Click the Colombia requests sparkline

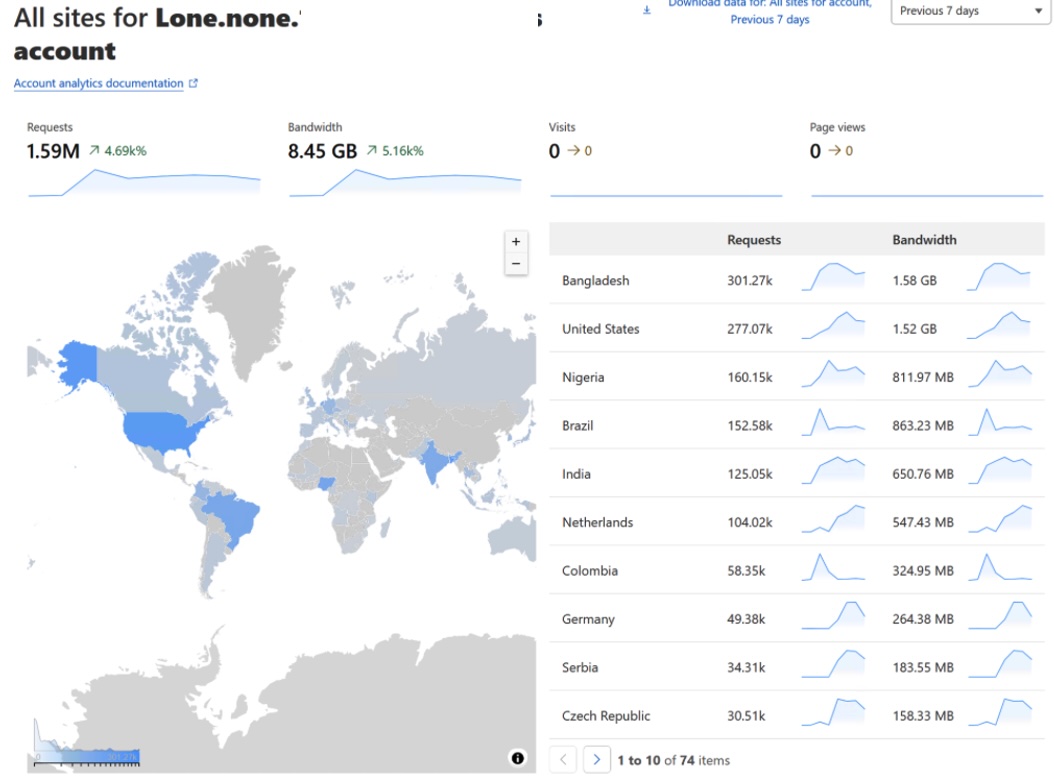tap(833, 567)
